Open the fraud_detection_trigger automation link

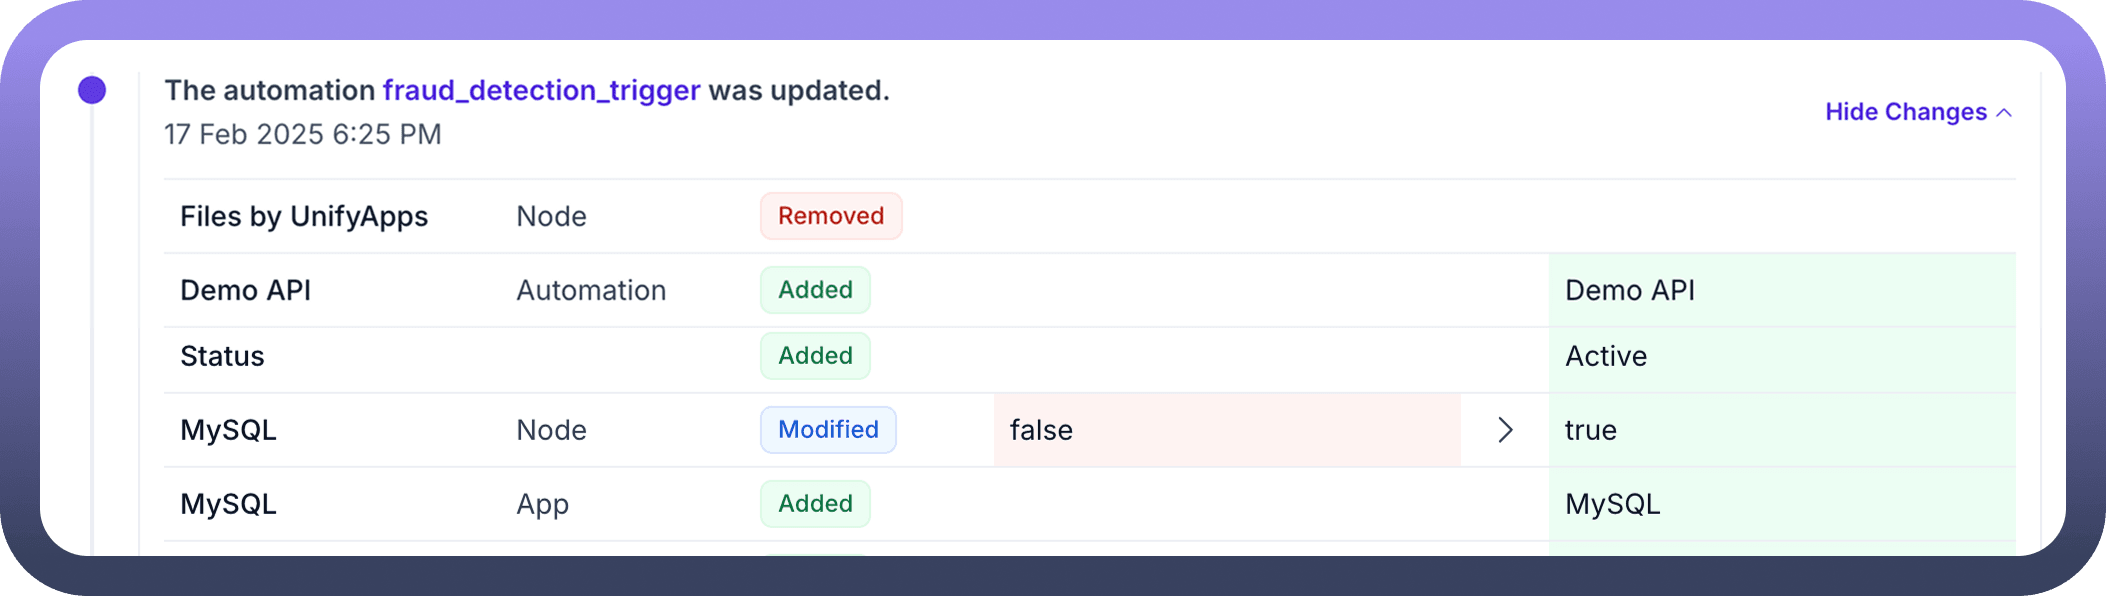(541, 90)
